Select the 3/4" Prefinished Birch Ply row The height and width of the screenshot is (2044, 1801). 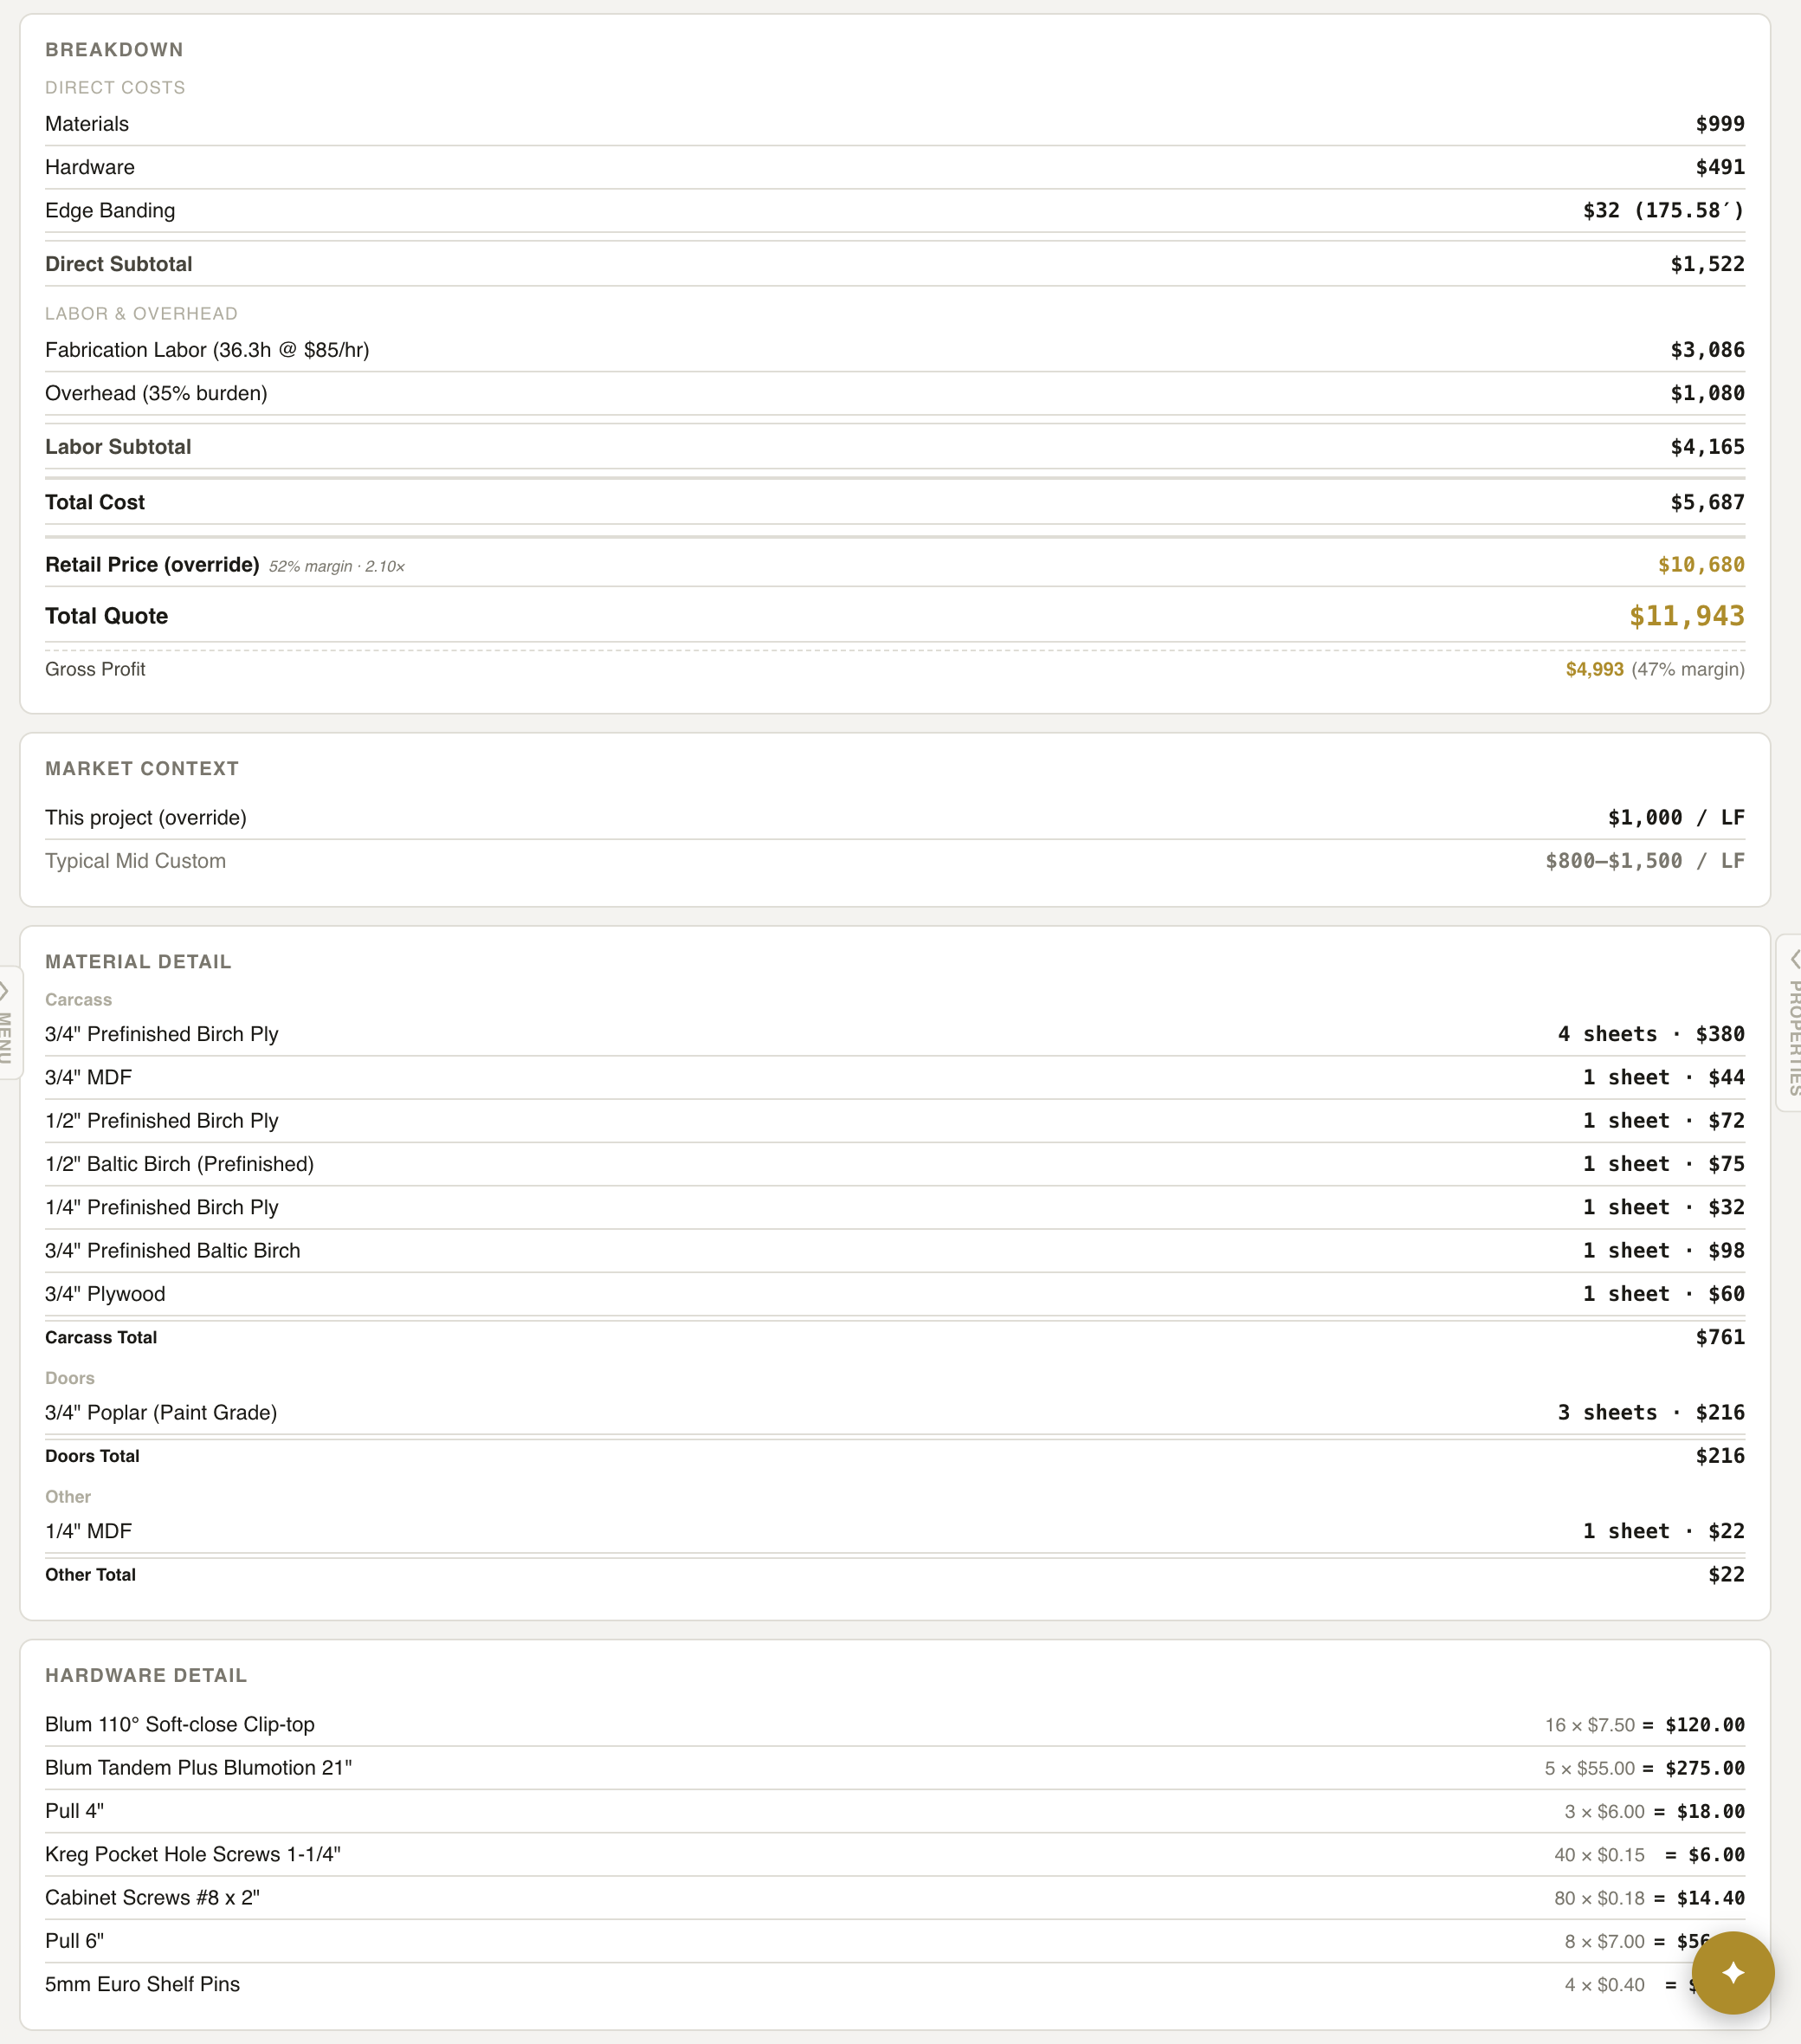point(162,1034)
